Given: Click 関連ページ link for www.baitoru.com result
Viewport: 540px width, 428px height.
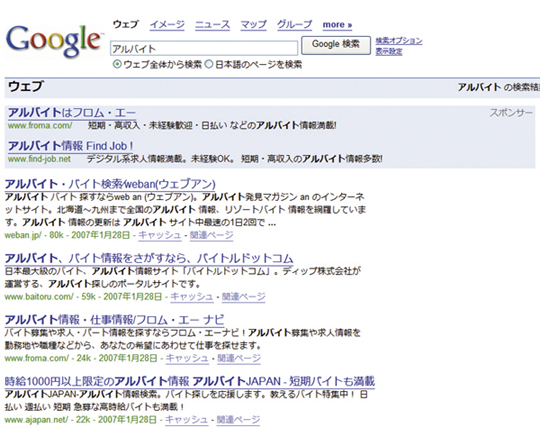Looking at the screenshot, I should click(x=243, y=297).
